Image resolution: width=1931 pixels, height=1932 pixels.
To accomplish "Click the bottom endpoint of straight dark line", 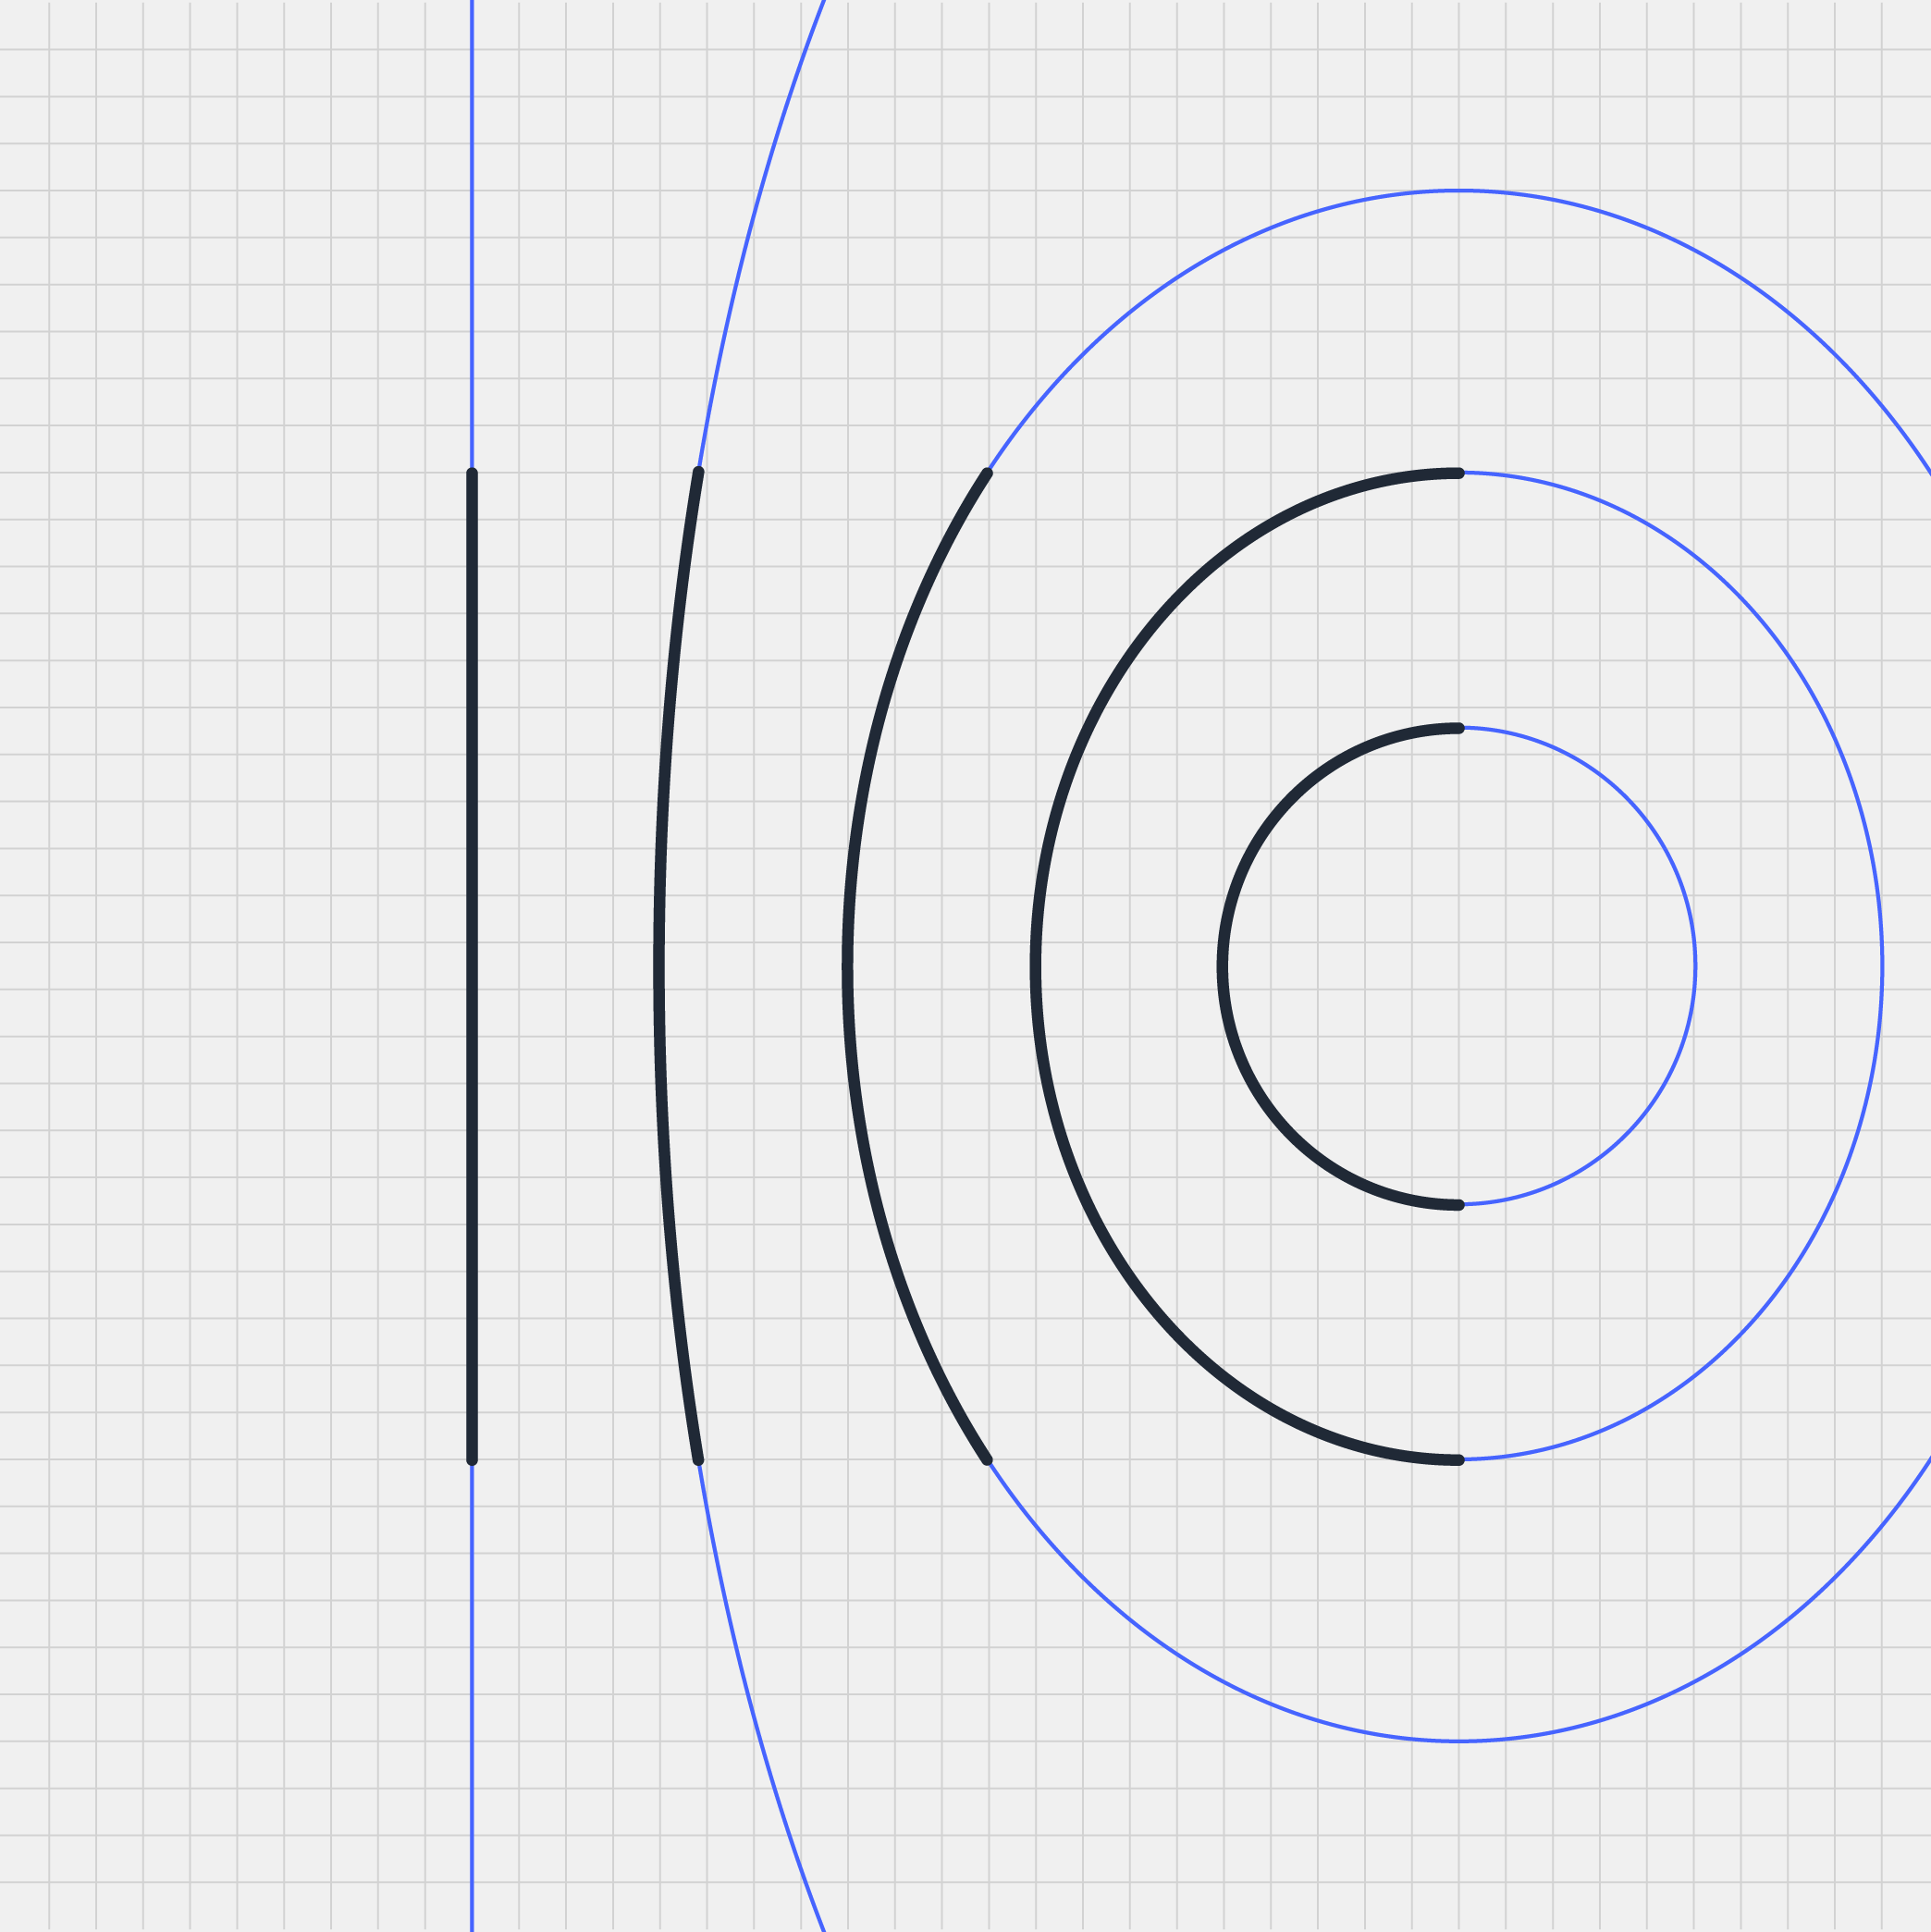I will [472, 1460].
